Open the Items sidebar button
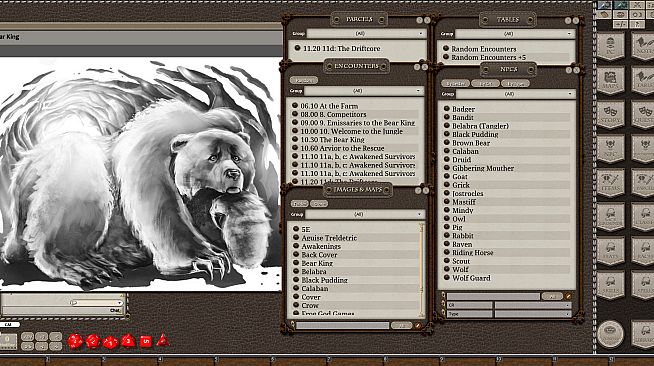The image size is (654, 366). 611,182
